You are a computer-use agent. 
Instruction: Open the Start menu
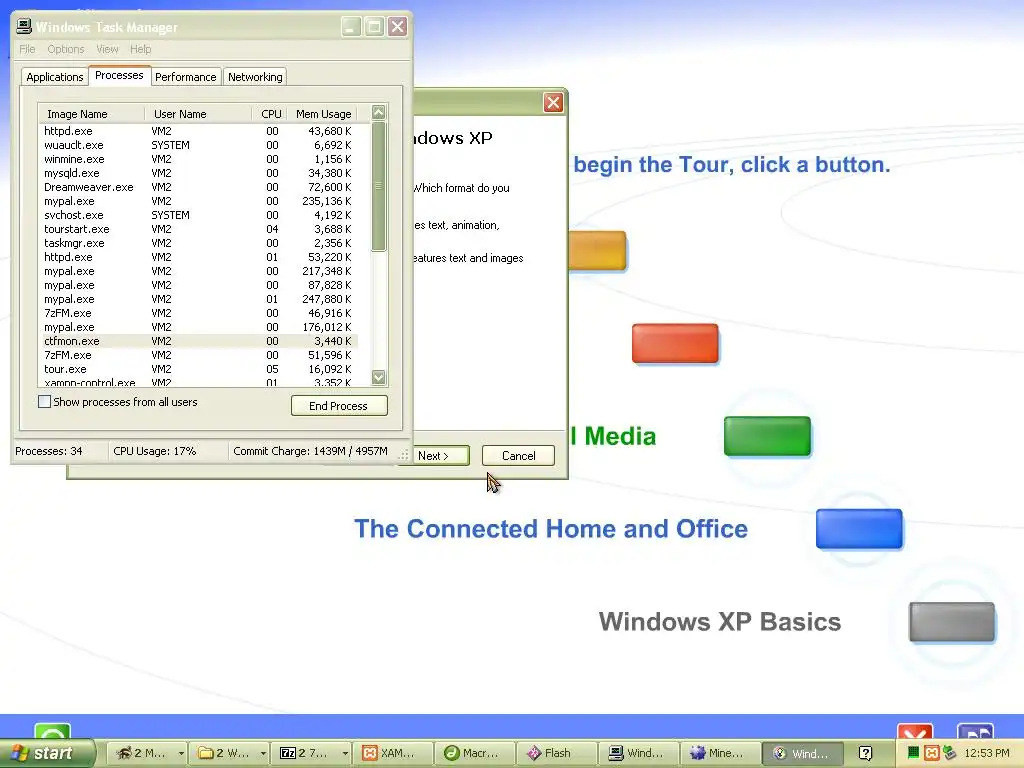pos(46,753)
